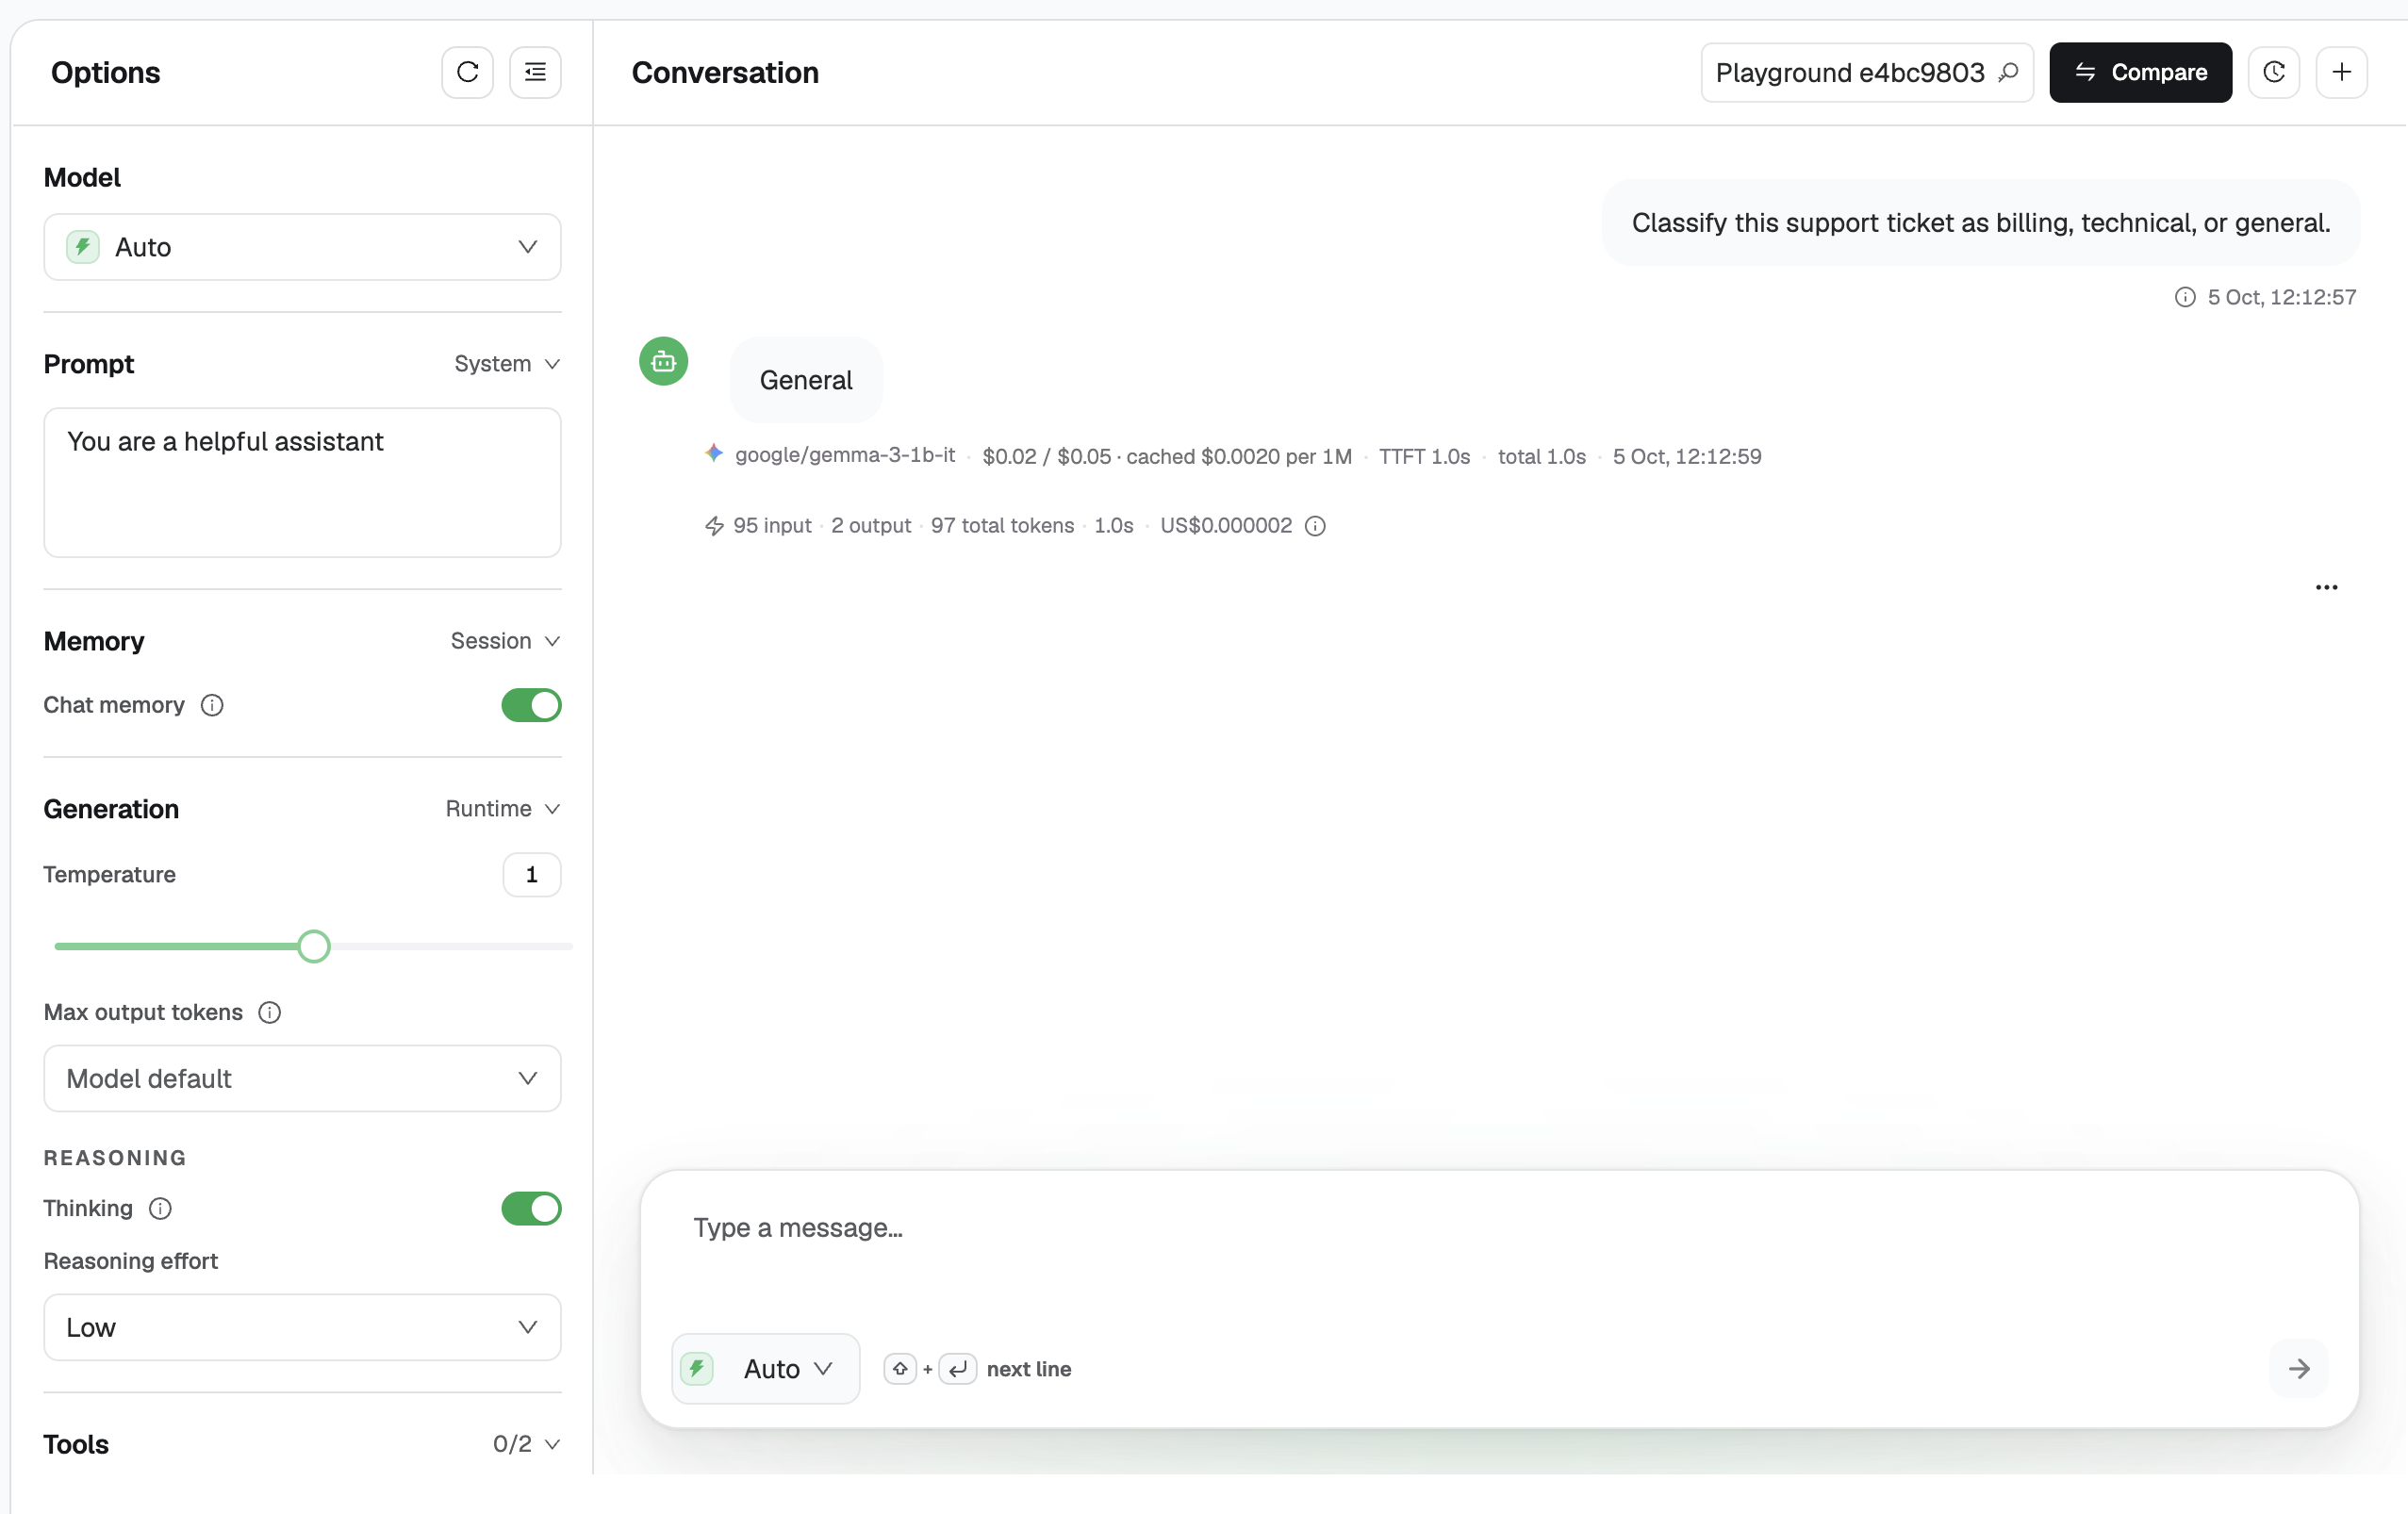
Task: Open the history clock icon
Action: click(2273, 72)
